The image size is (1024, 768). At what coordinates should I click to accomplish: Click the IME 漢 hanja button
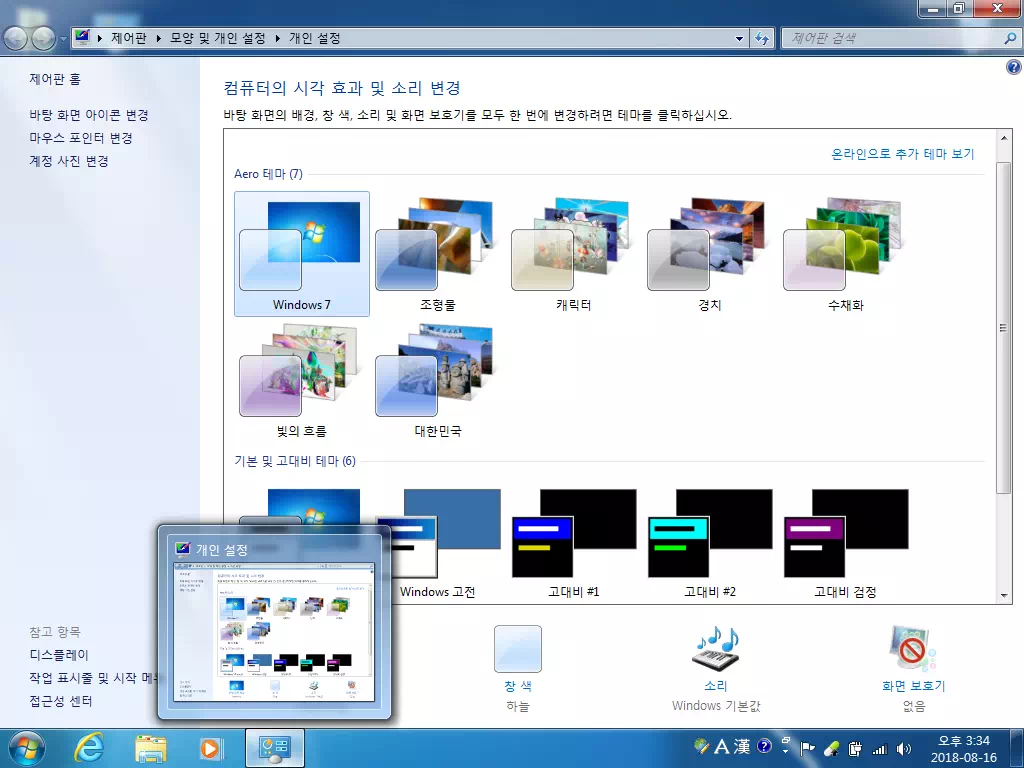point(742,746)
